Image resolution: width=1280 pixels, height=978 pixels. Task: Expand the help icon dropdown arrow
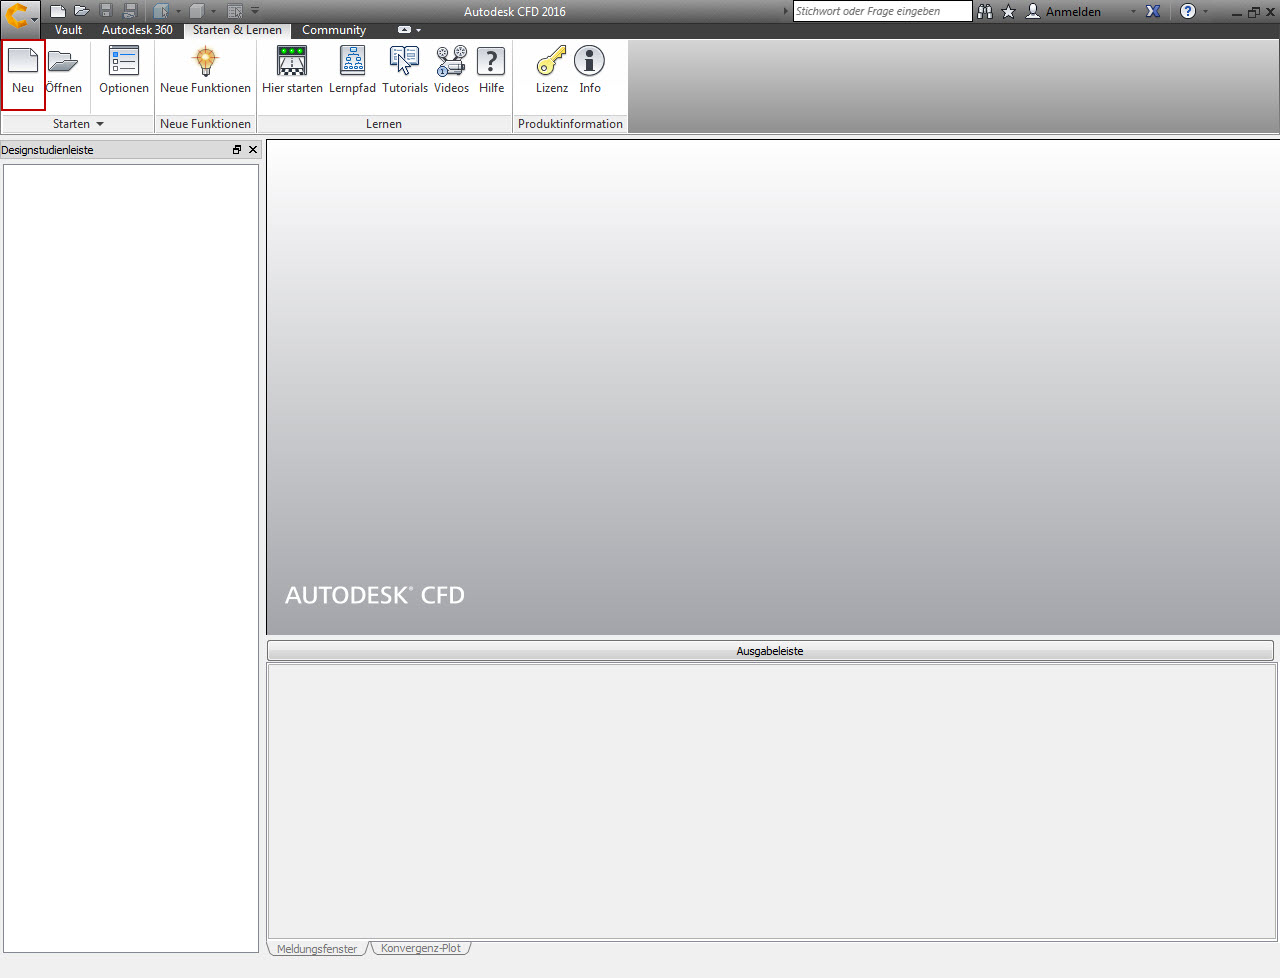point(1205,12)
